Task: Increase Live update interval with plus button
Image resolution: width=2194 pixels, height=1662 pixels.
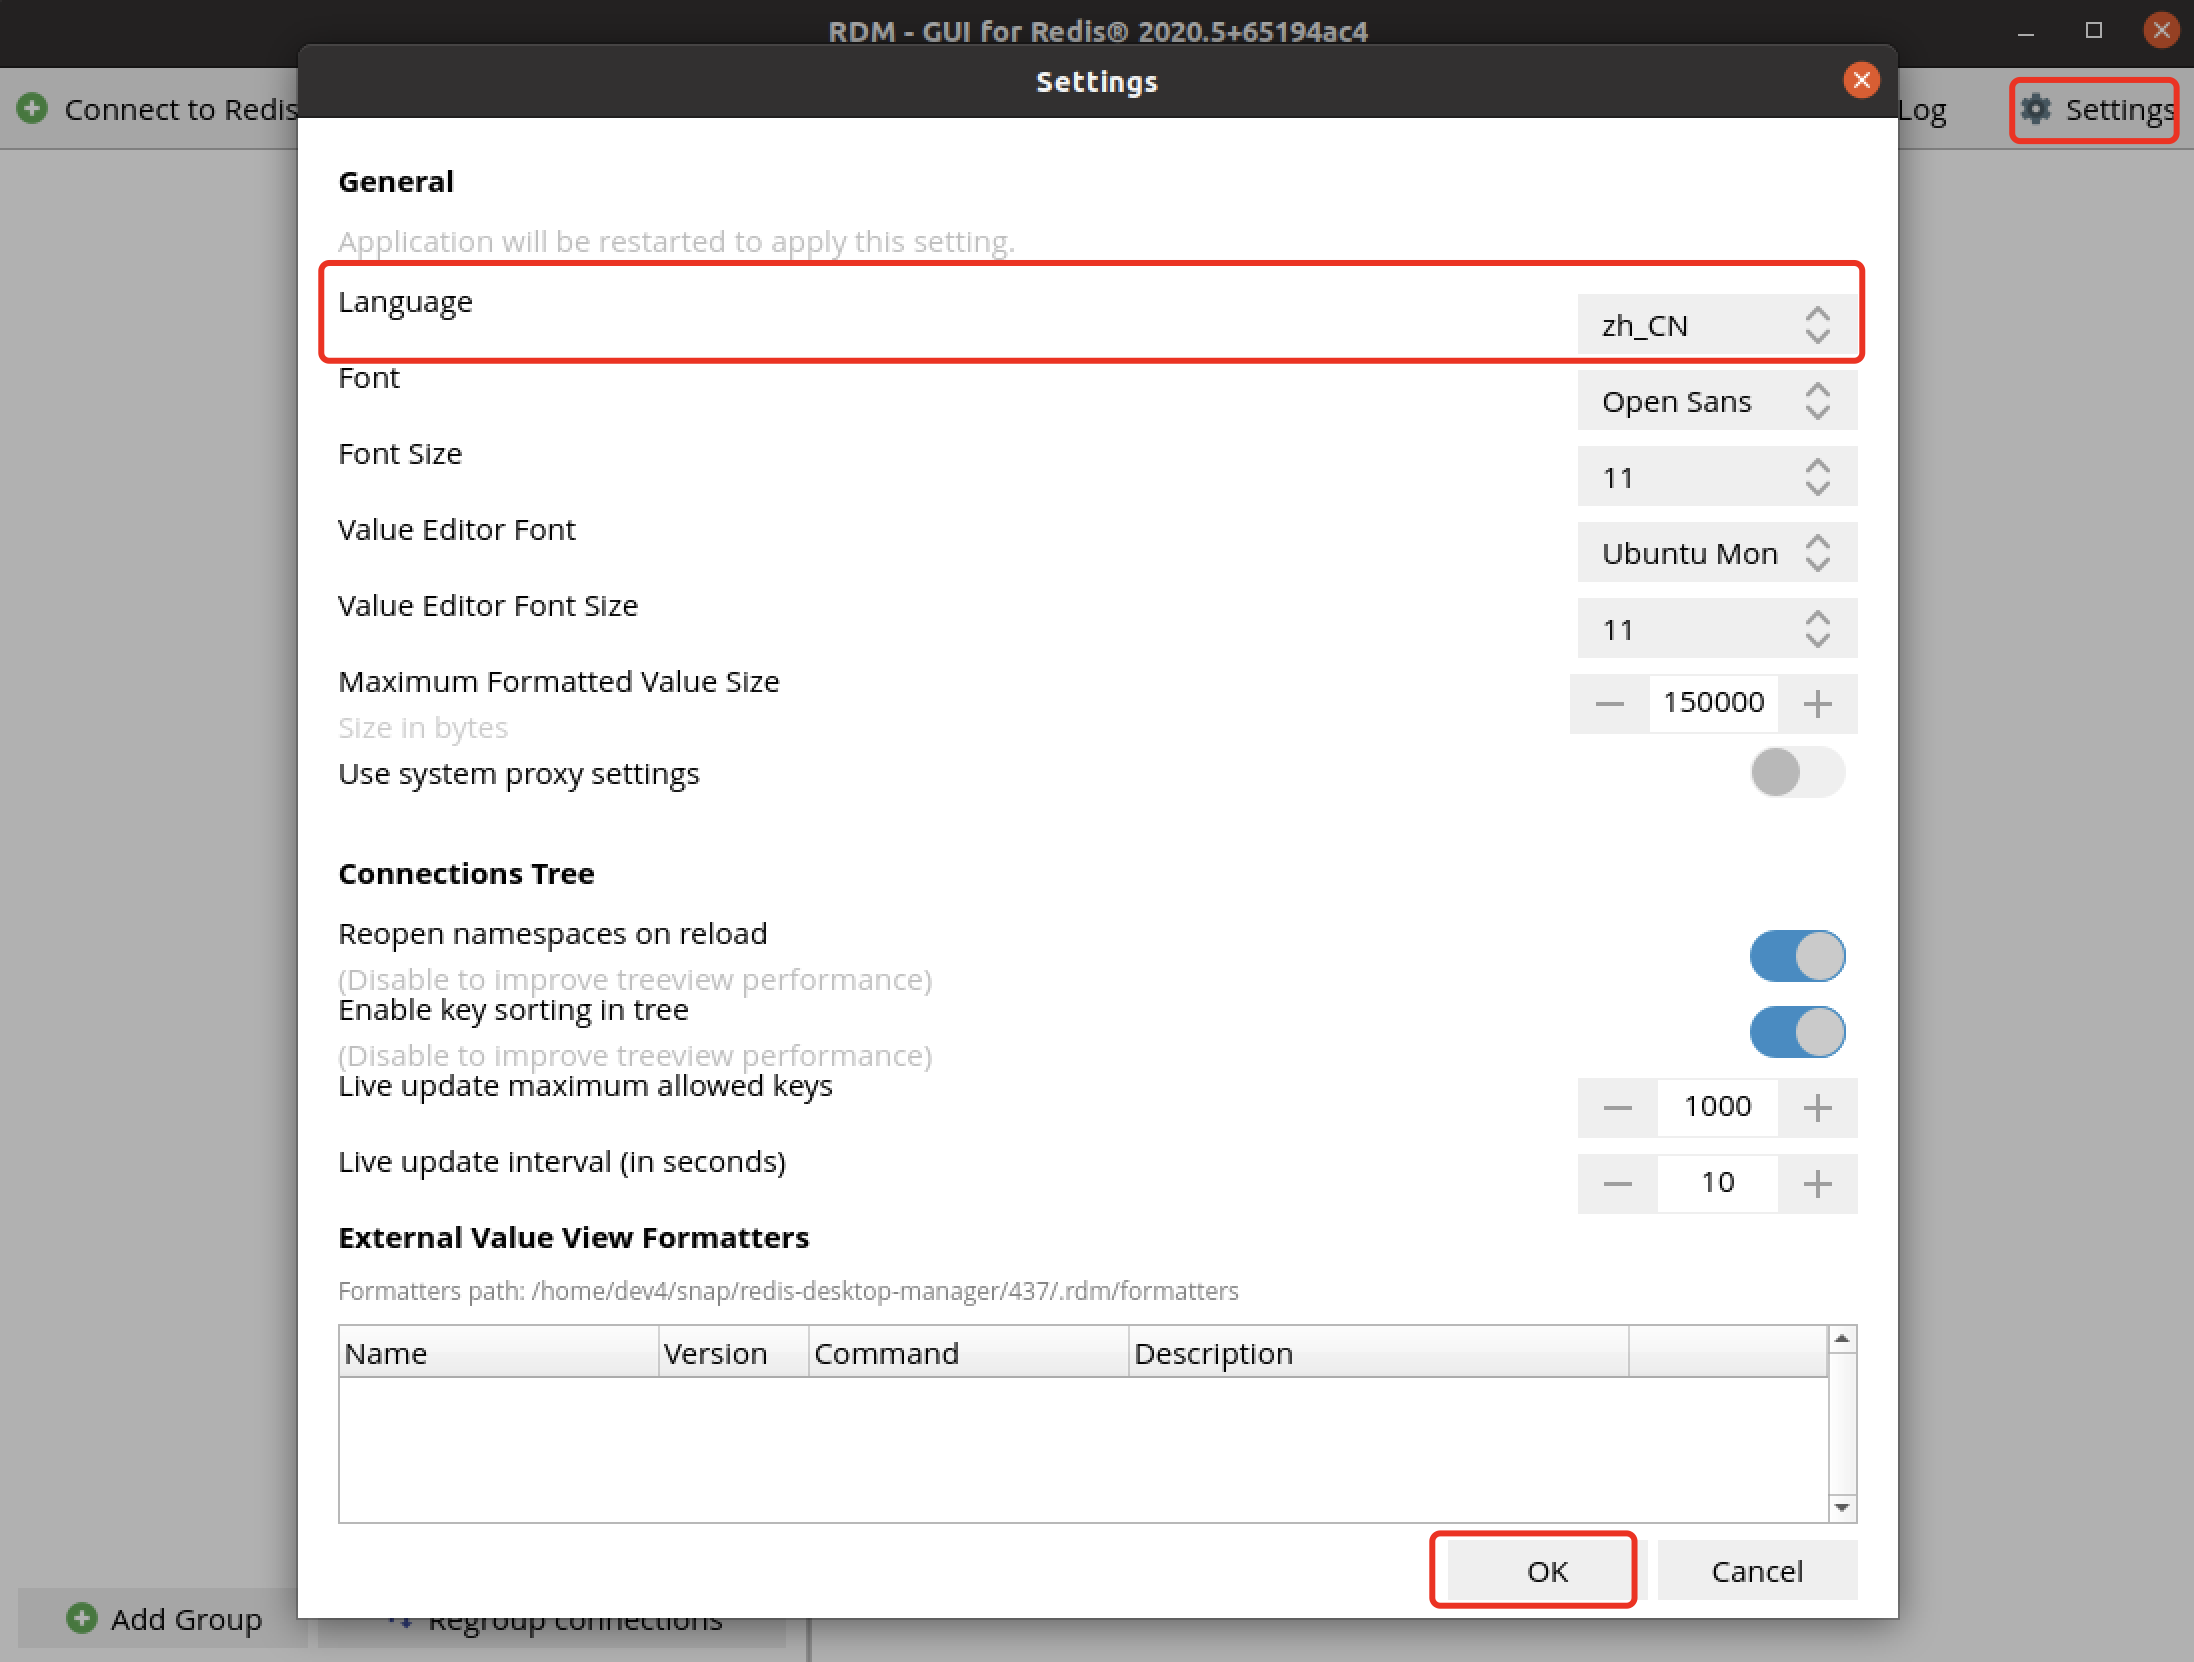Action: click(x=1818, y=1184)
